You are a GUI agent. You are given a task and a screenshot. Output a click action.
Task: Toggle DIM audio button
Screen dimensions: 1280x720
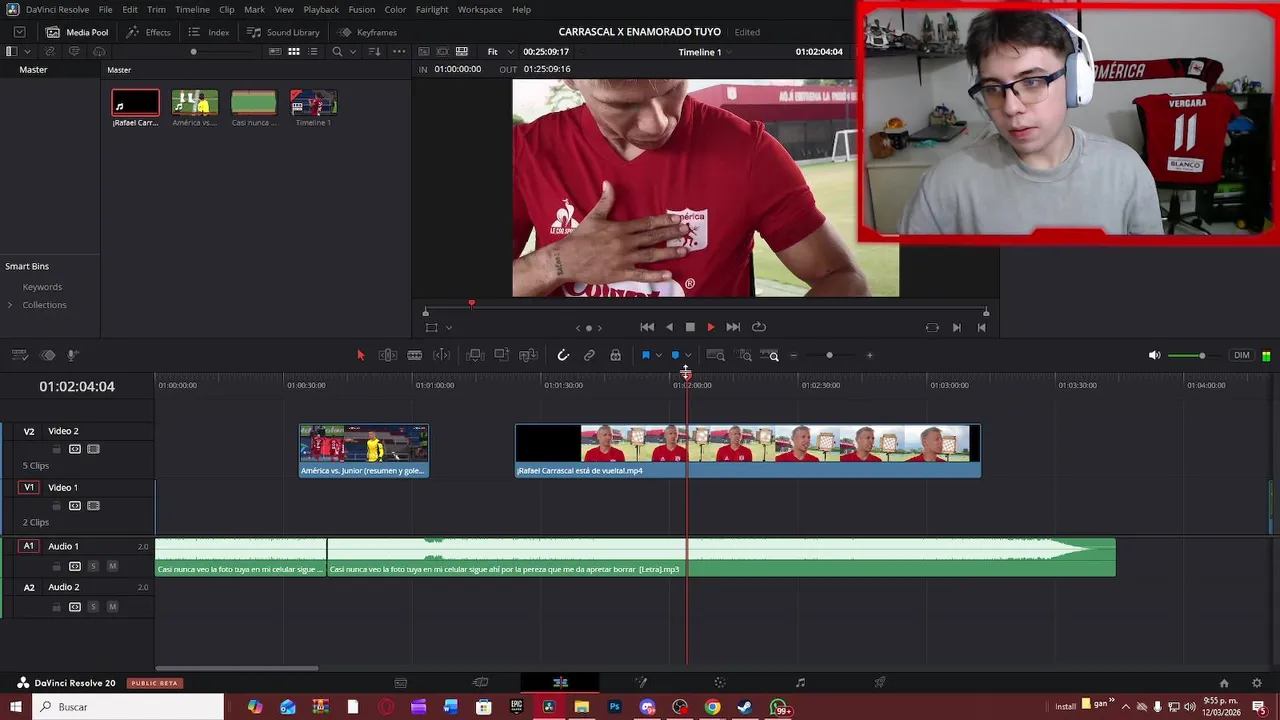click(1241, 355)
